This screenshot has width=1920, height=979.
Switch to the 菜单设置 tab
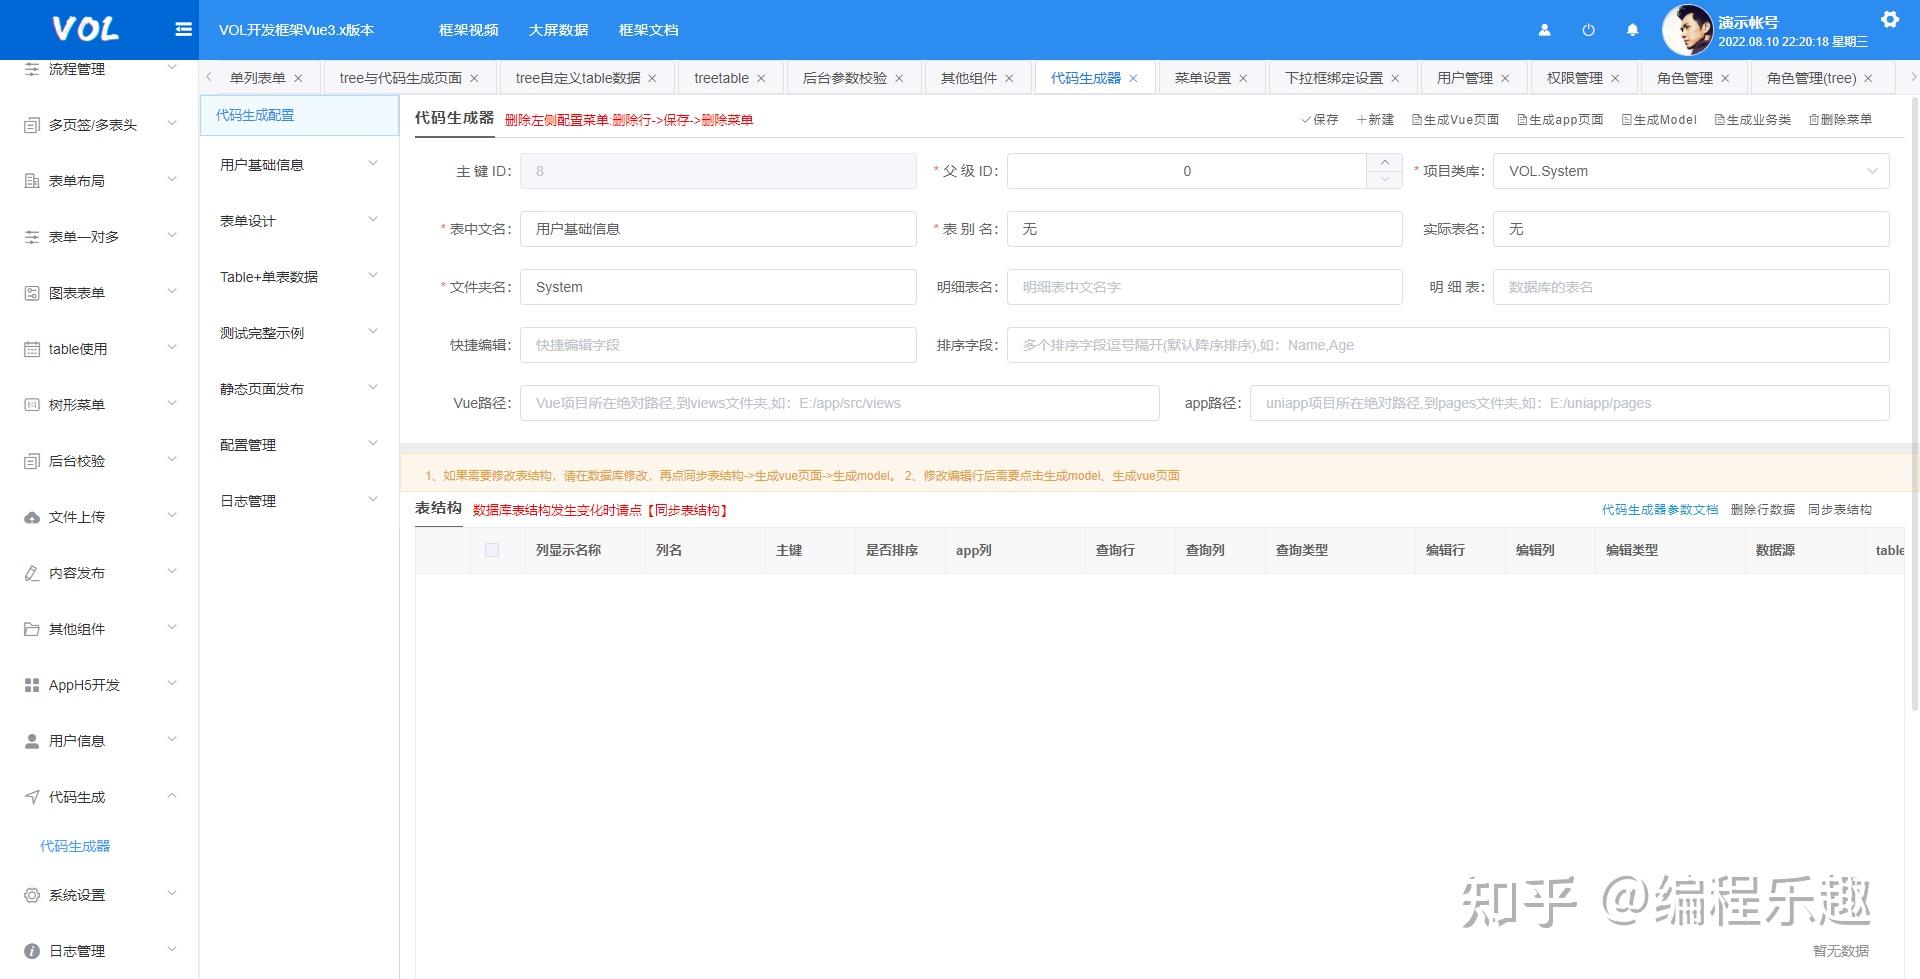1204,77
